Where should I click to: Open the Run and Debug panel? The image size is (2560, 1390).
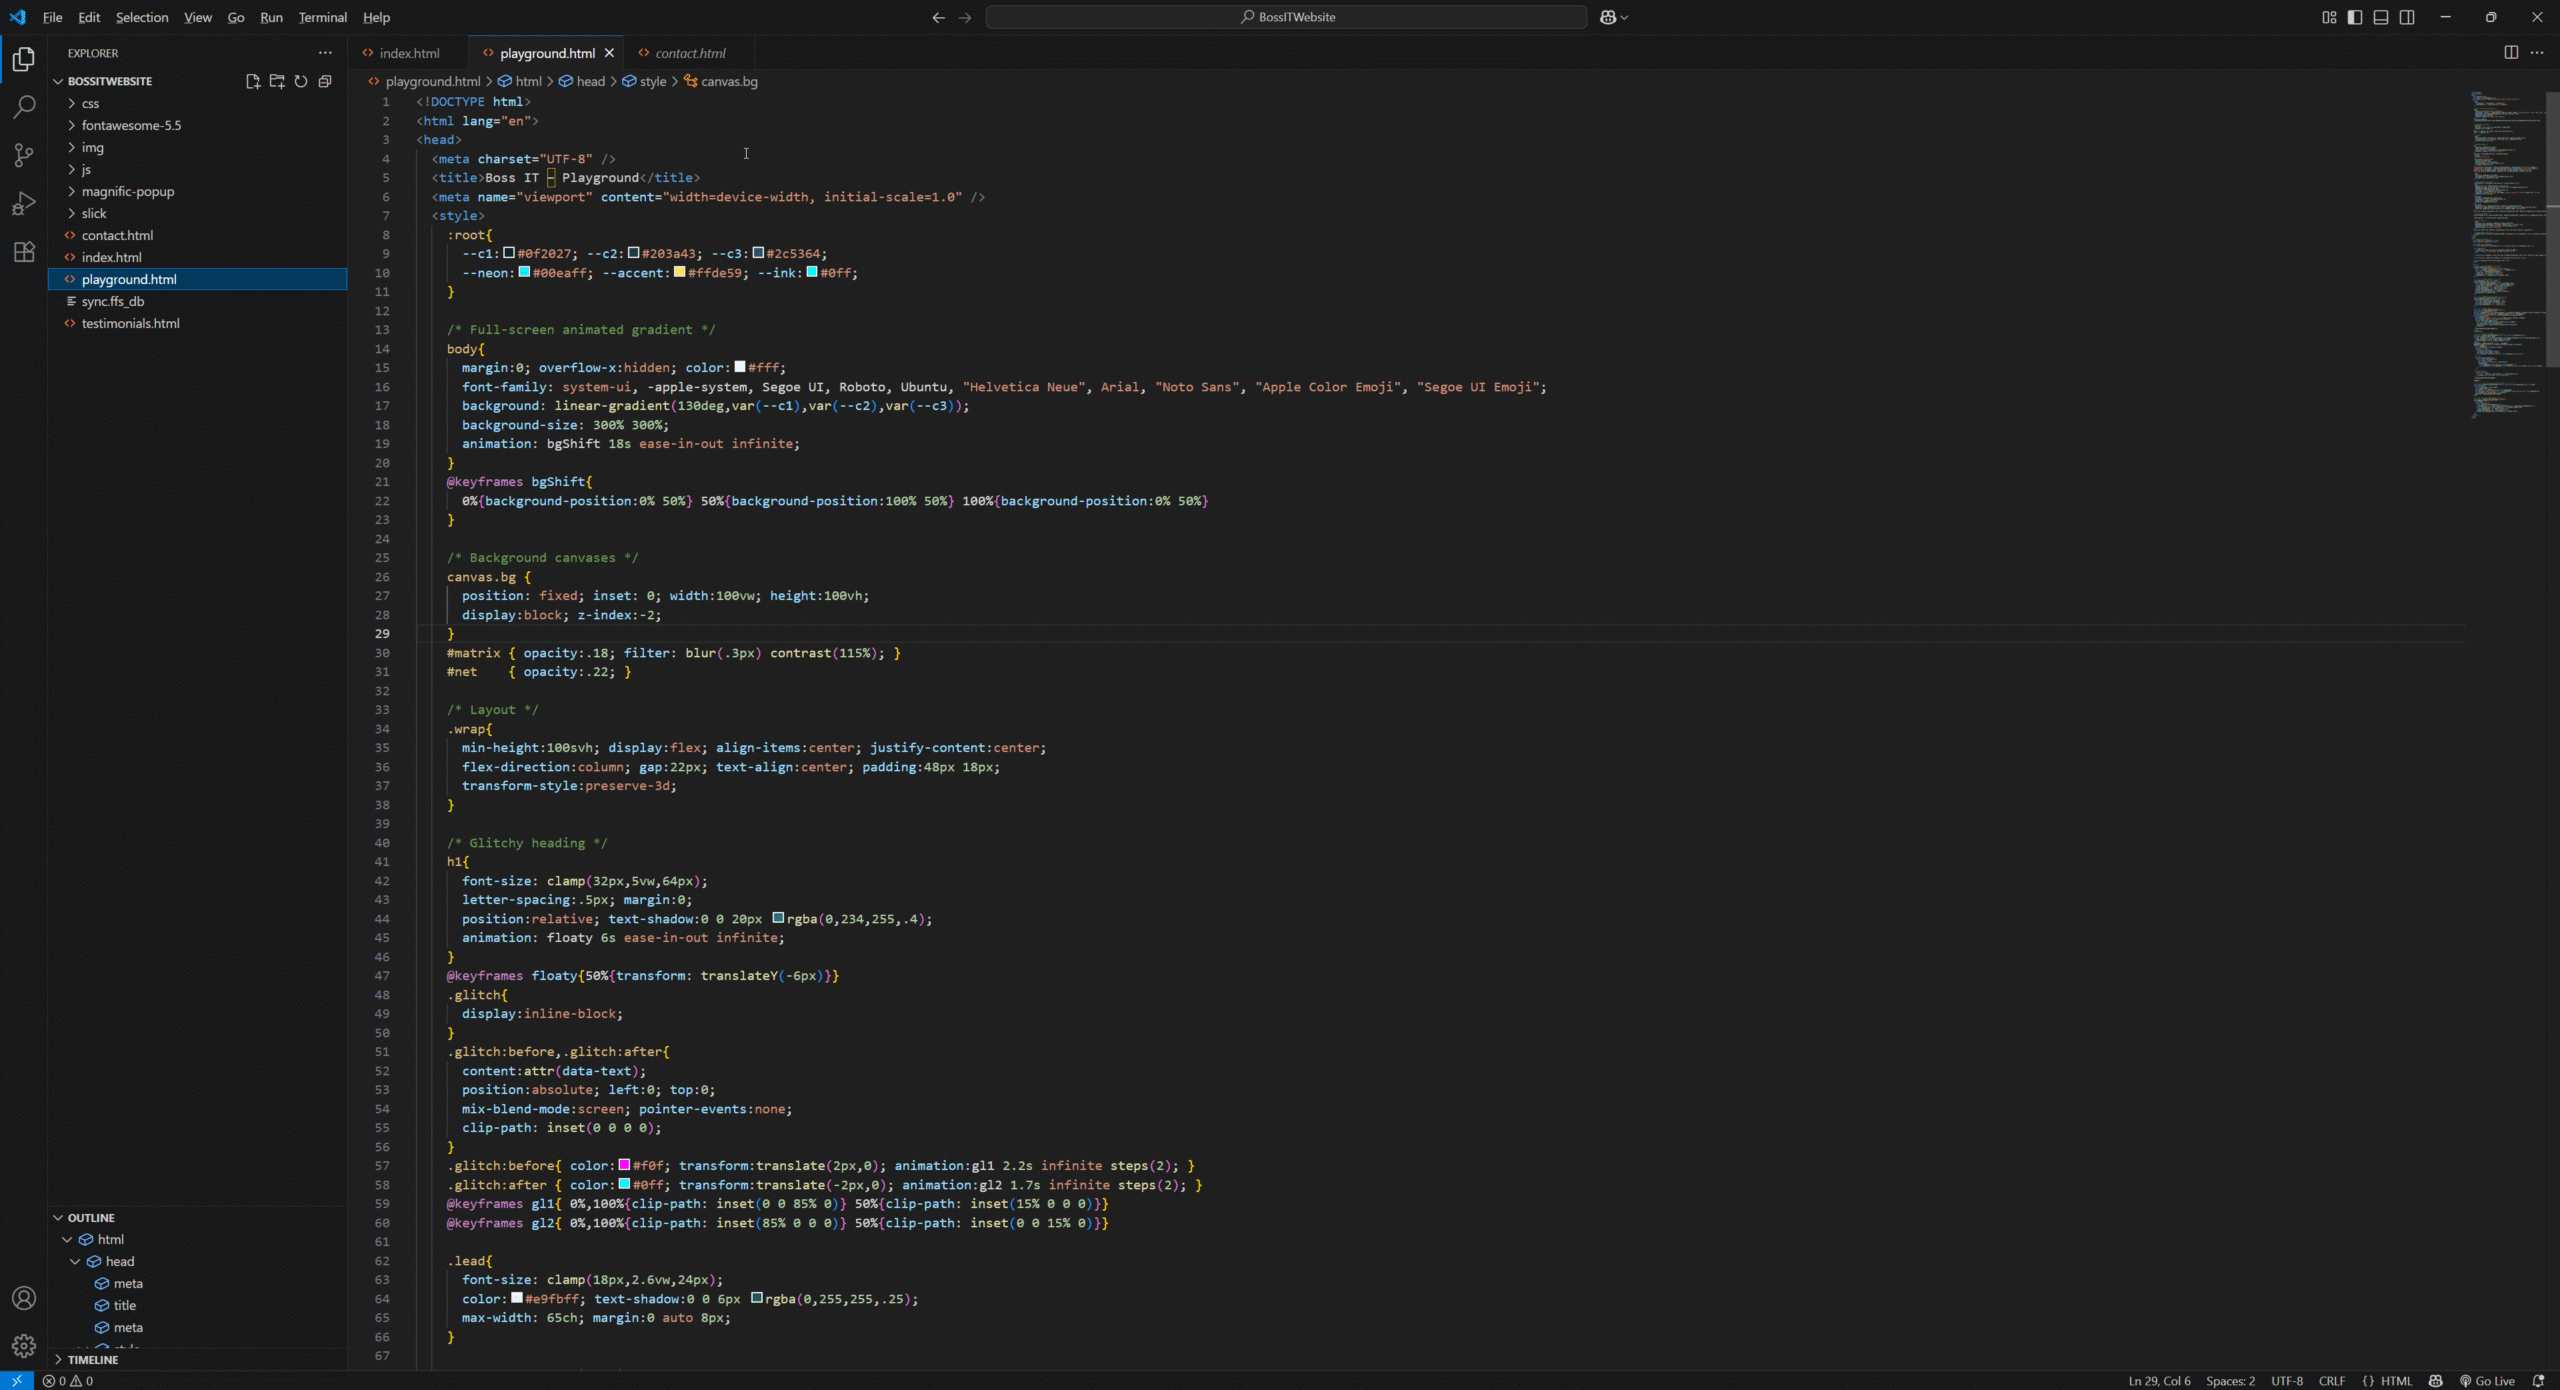(24, 203)
